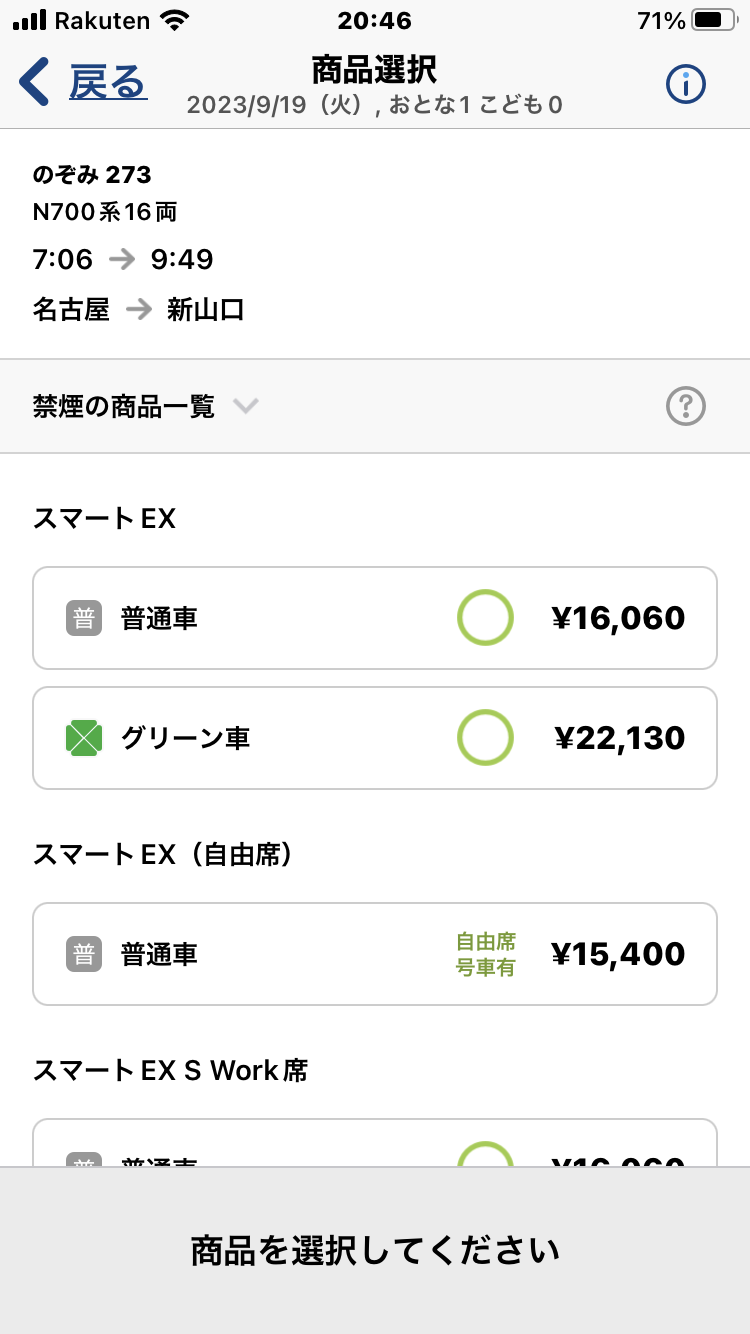750x1334 pixels.
Task: Tap the gray question mark help icon
Action: point(686,406)
